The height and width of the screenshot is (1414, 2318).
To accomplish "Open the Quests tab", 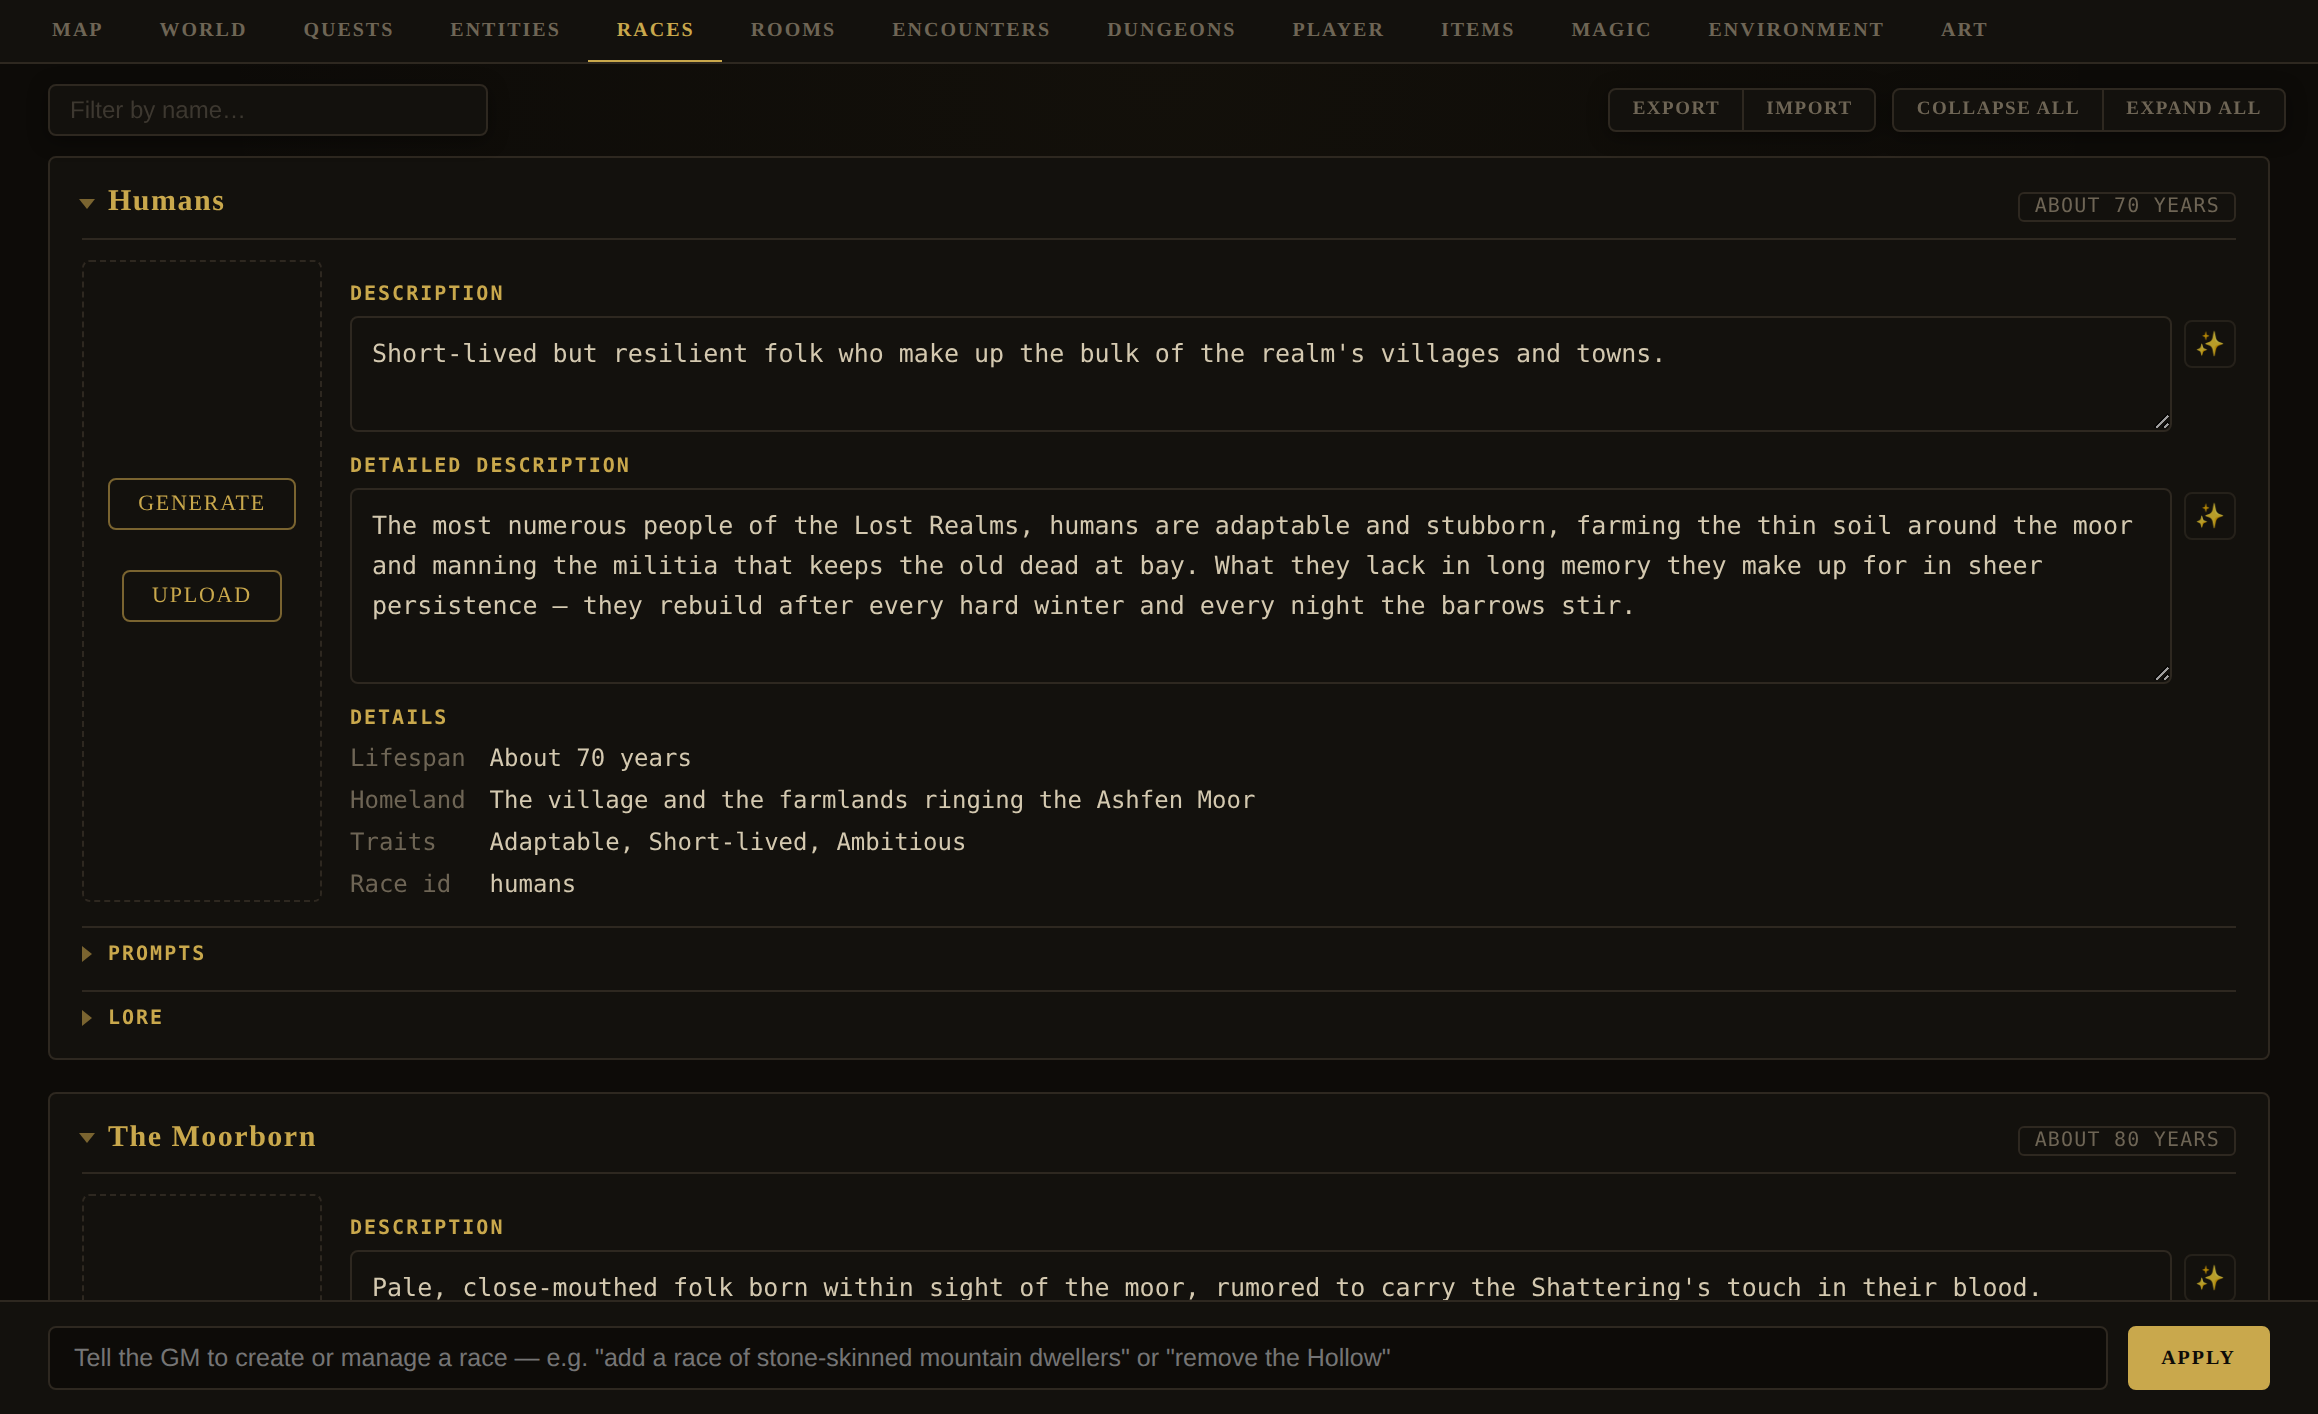I will 348,30.
